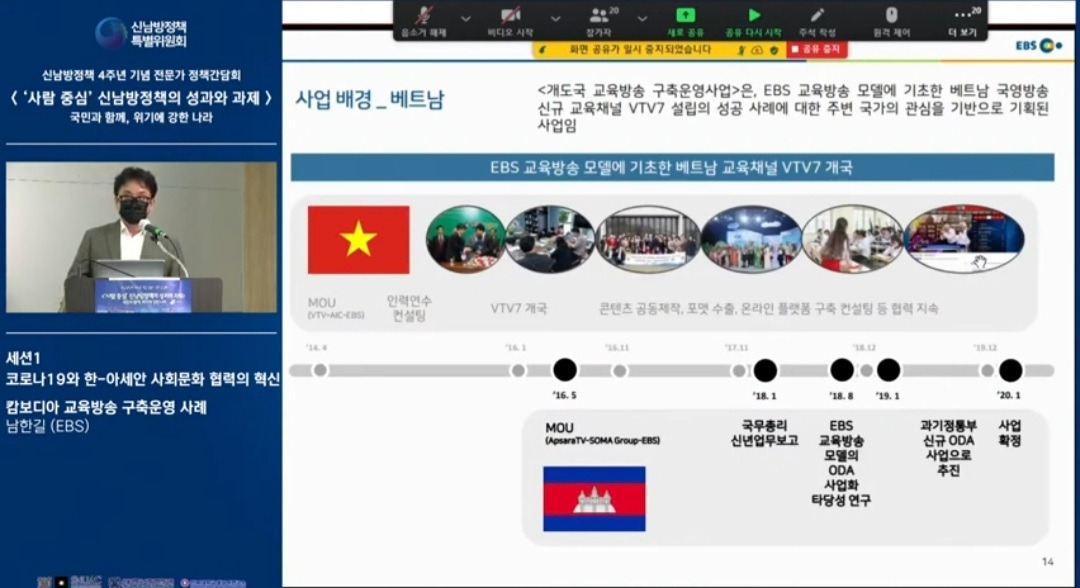
Task: Click the Cambodia flag image
Action: (x=594, y=498)
